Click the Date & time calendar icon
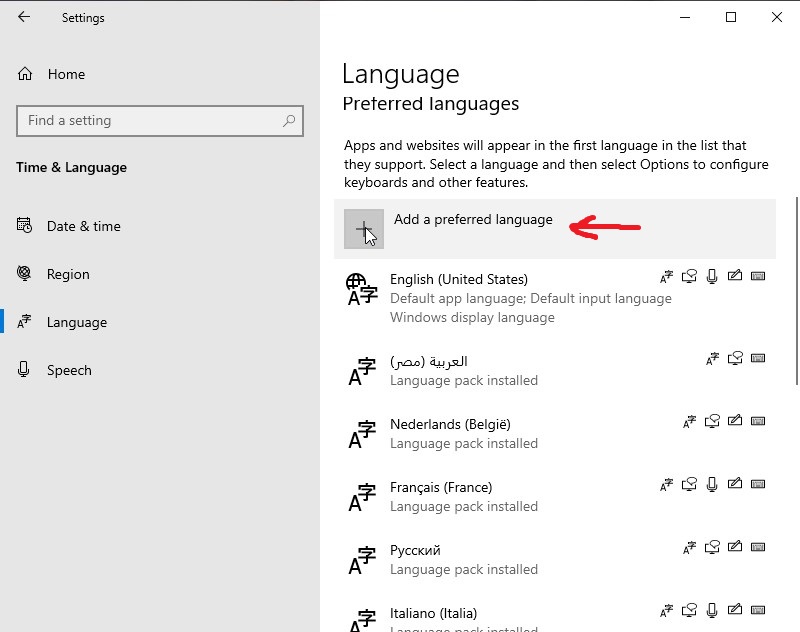The image size is (800, 632). pyautogui.click(x=24, y=225)
